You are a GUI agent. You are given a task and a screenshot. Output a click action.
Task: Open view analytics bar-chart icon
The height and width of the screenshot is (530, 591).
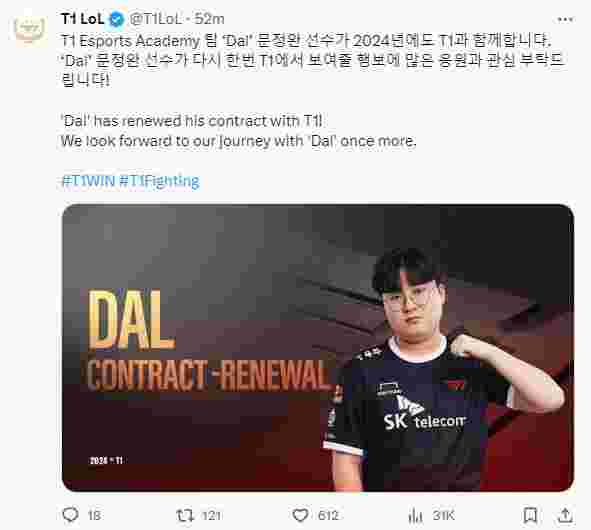[415, 515]
